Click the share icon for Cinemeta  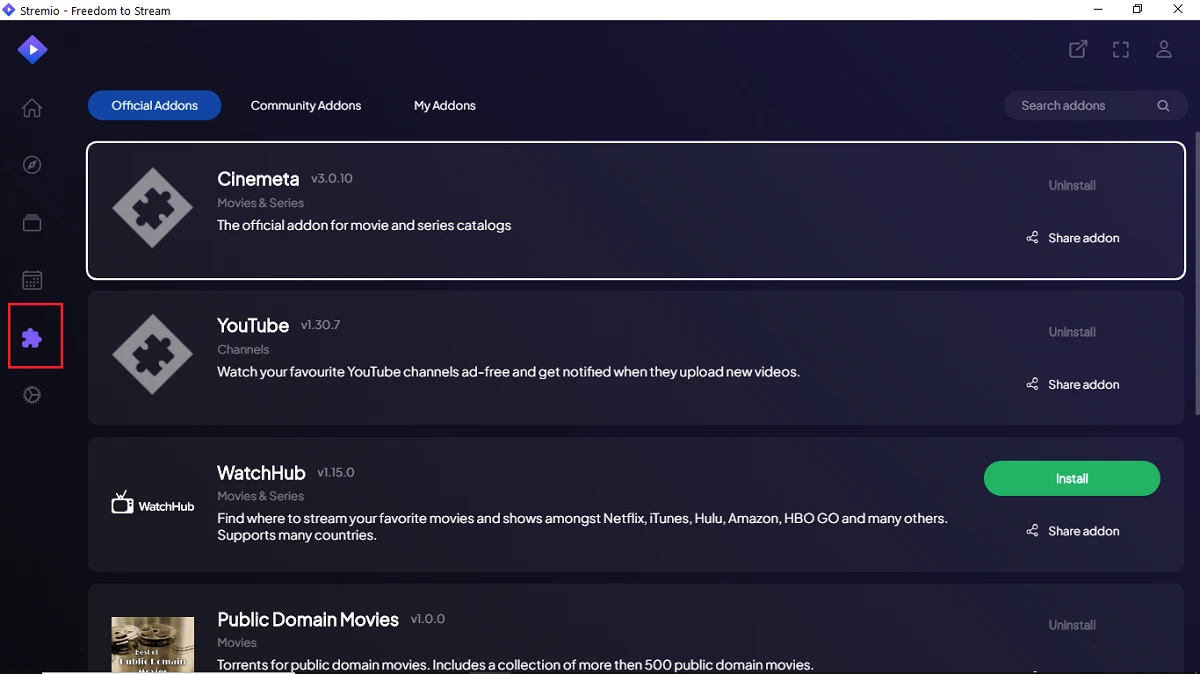(x=1032, y=238)
